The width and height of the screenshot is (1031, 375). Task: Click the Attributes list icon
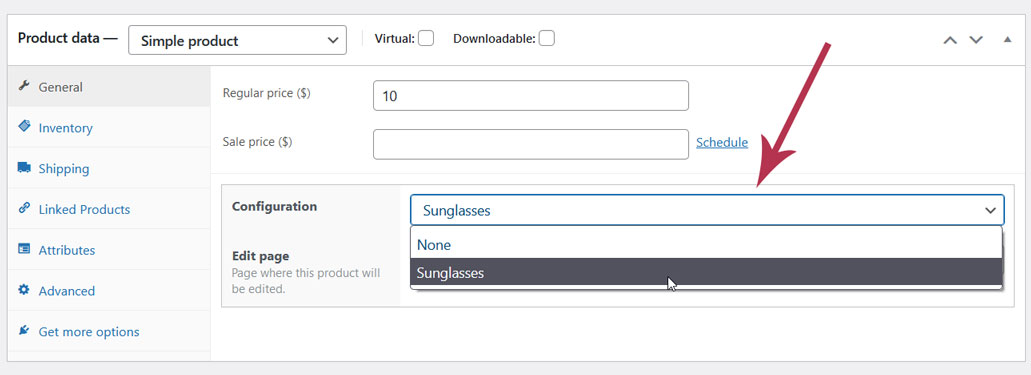24,249
